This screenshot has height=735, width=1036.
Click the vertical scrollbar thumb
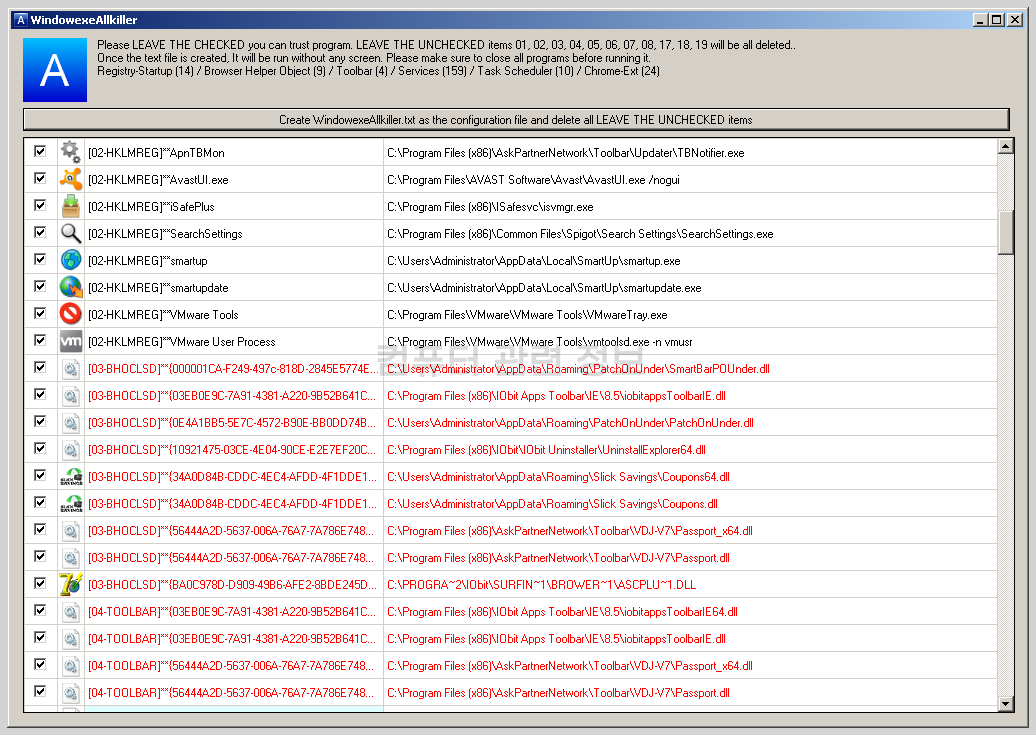click(1006, 233)
